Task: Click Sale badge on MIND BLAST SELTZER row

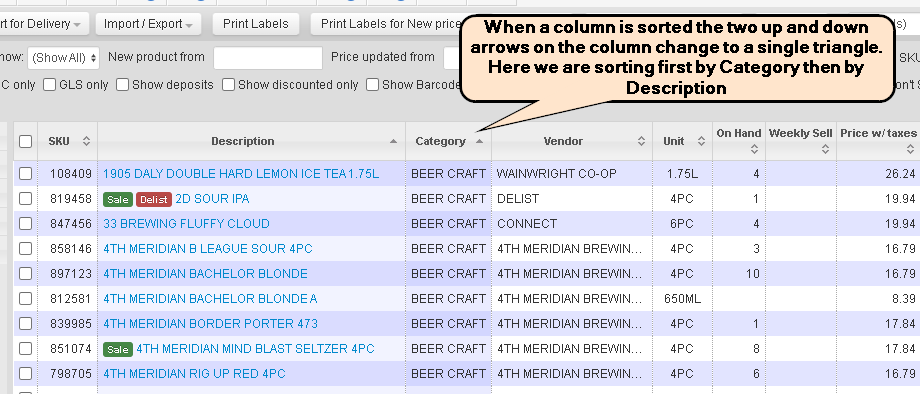Action: point(118,349)
